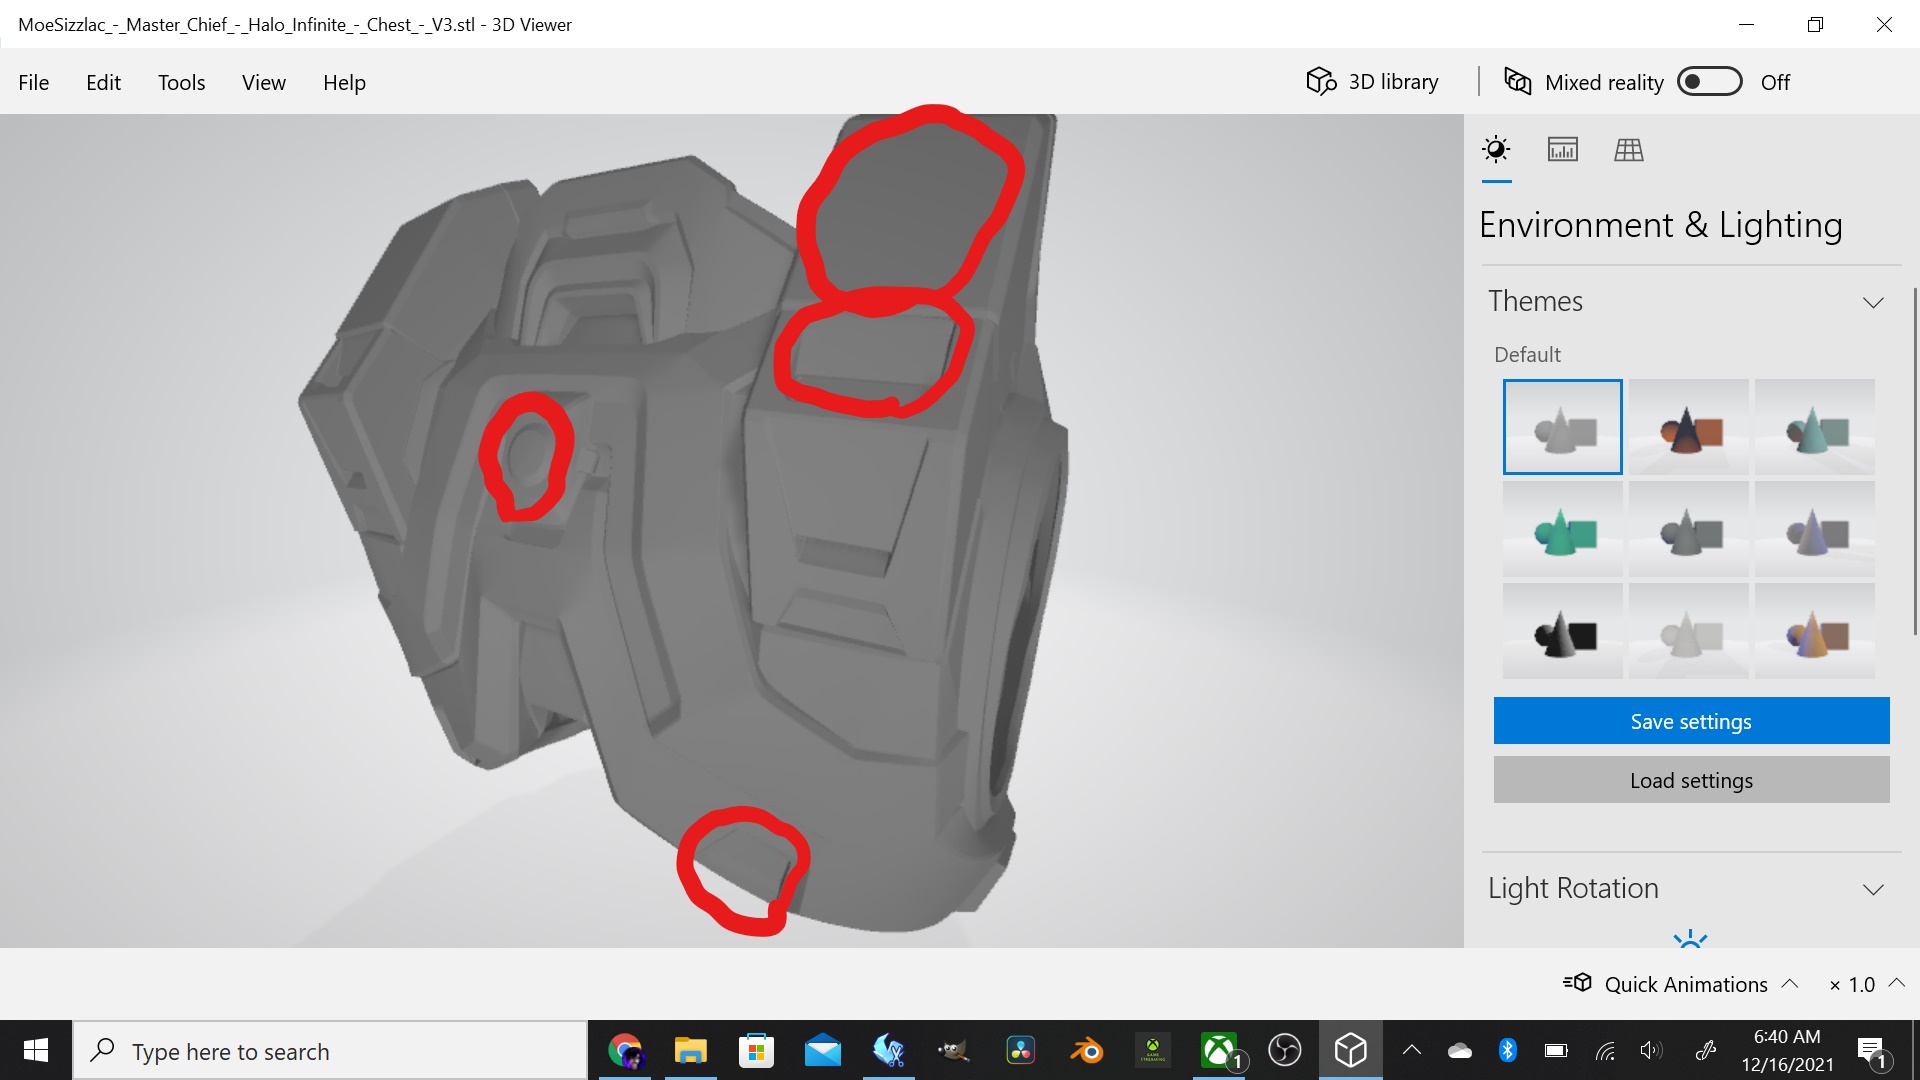Open the Grid & Views tab icon
The width and height of the screenshot is (1920, 1080).
pos(1629,150)
